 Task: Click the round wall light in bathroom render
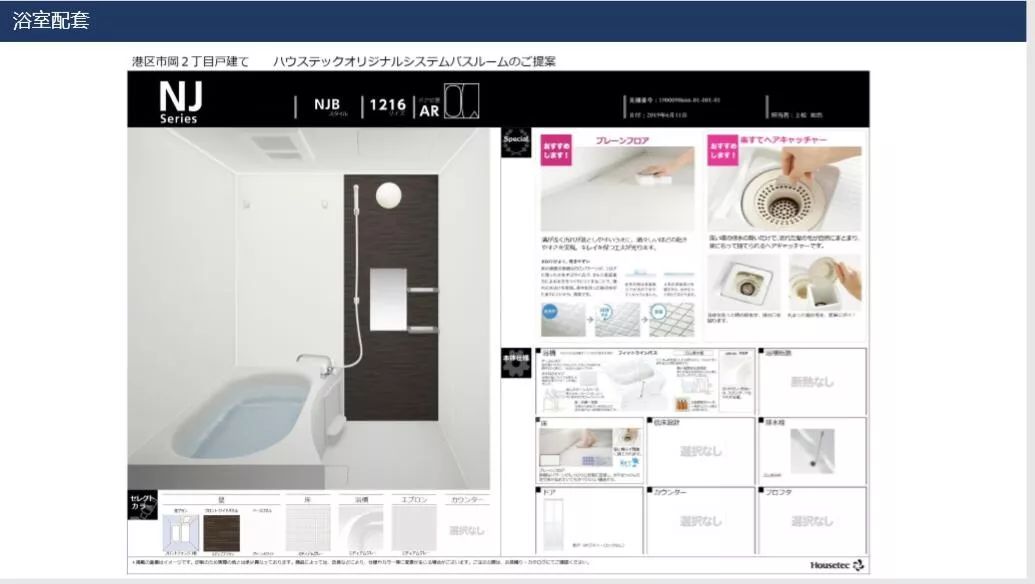pyautogui.click(x=388, y=195)
